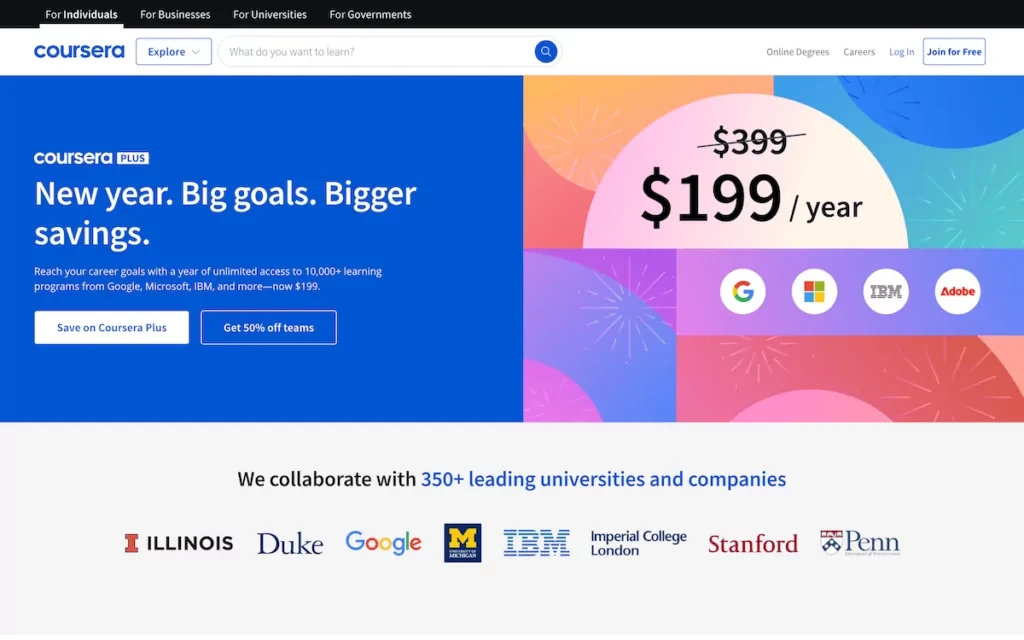The width and height of the screenshot is (1024, 640).
Task: Select the For Universities tab
Action: click(270, 15)
